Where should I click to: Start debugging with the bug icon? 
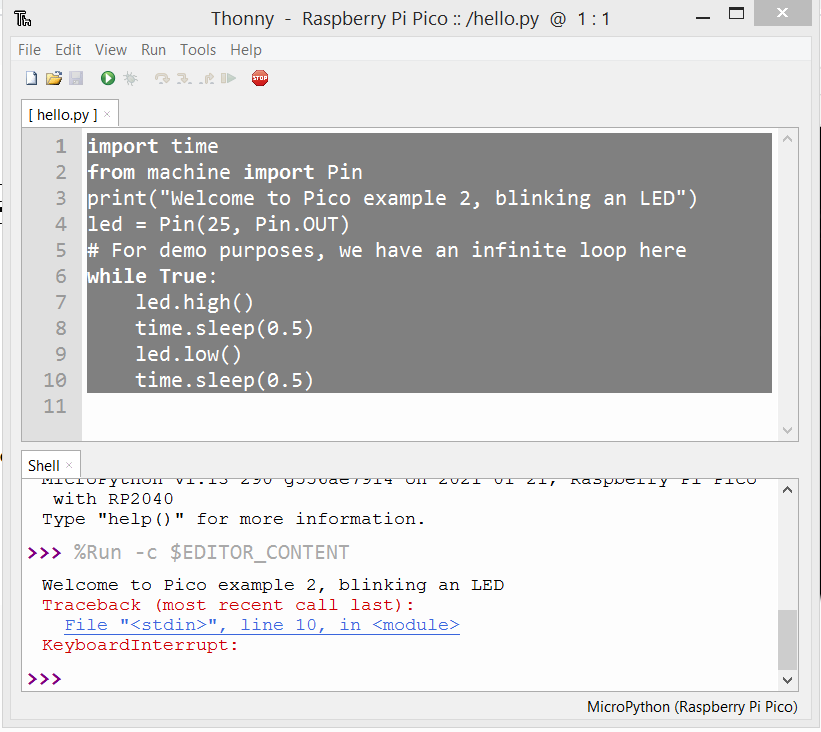(130, 79)
